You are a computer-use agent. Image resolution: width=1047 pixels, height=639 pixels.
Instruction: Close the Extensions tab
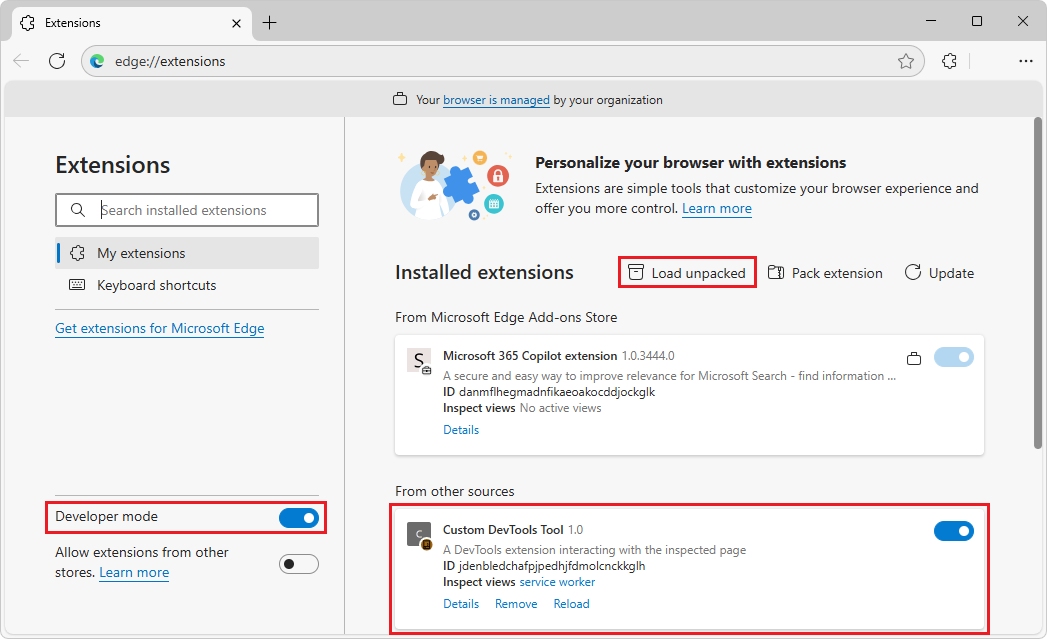pyautogui.click(x=236, y=23)
